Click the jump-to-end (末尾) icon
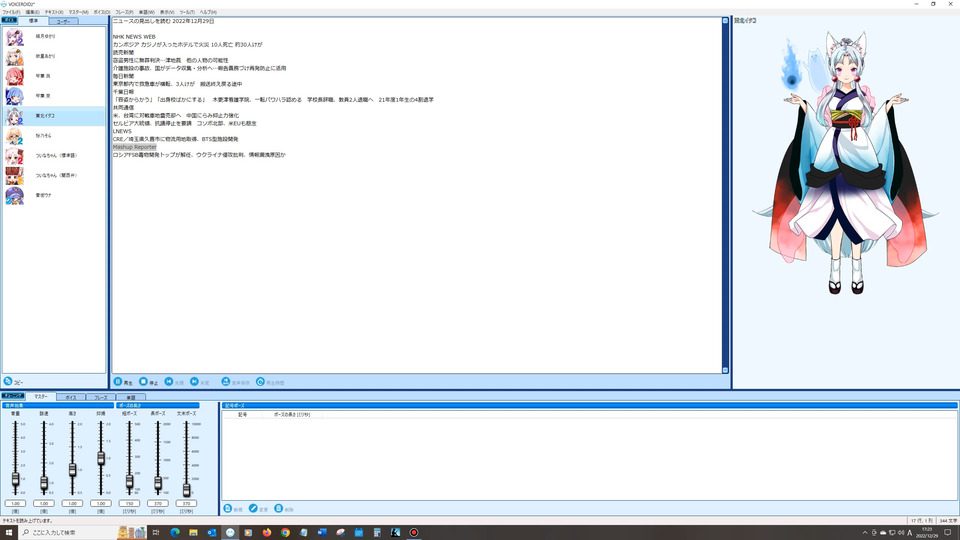Image resolution: width=960 pixels, height=540 pixels. tap(194, 381)
